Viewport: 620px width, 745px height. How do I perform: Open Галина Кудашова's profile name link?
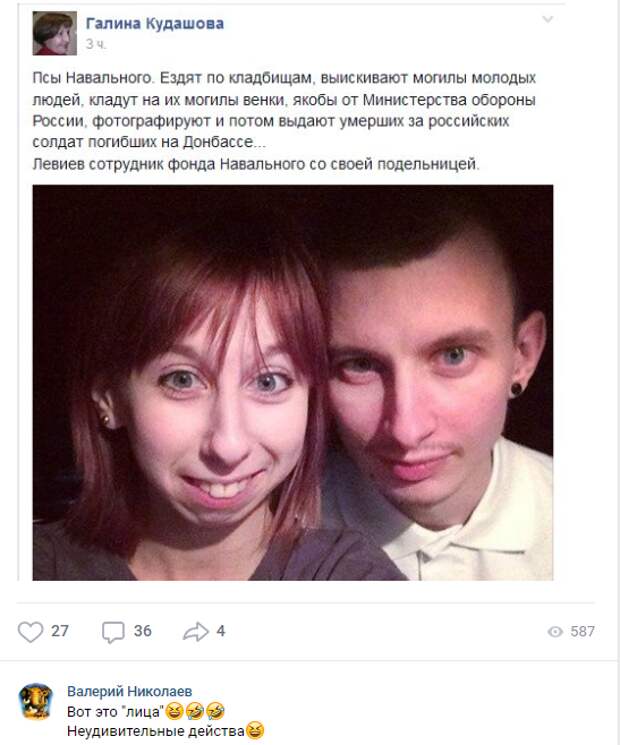pos(155,23)
